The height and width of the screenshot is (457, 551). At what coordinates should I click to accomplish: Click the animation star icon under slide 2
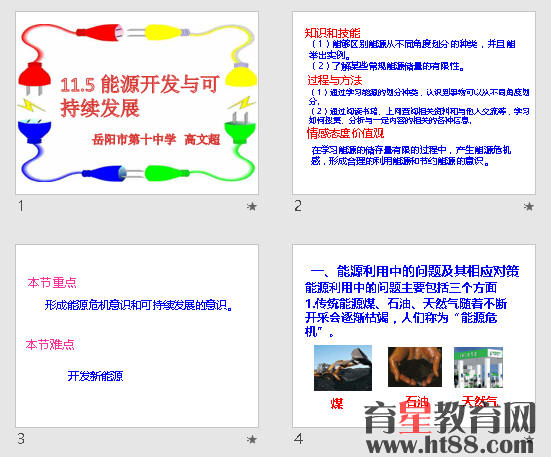(529, 206)
